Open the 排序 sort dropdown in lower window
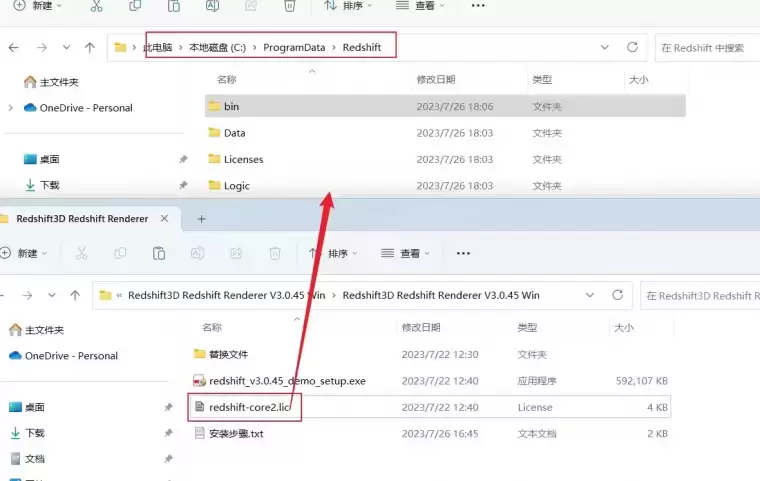This screenshot has width=760, height=481. pyautogui.click(x=333, y=253)
